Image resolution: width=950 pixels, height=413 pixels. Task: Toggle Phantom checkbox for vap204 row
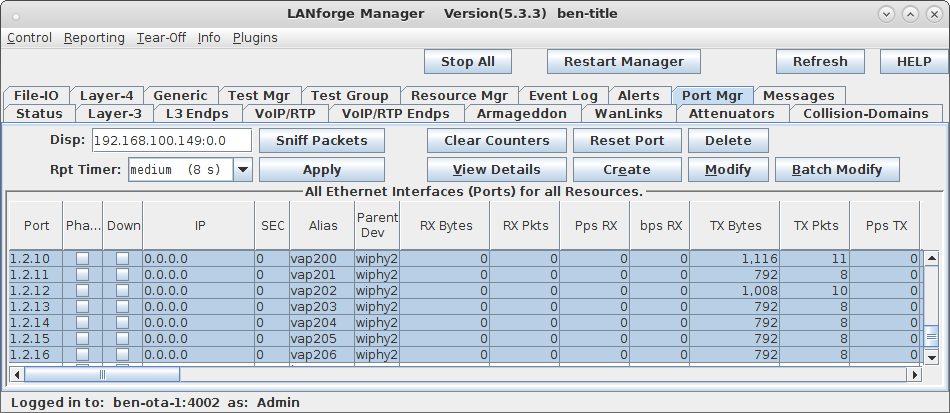point(82,322)
